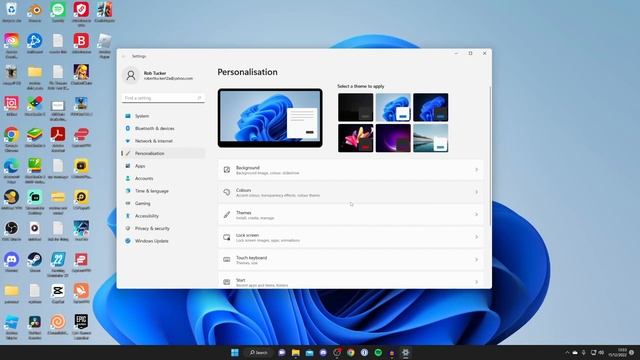This screenshot has width=640, height=360.
Task: Show hidden system tray icons
Action: pos(567,352)
